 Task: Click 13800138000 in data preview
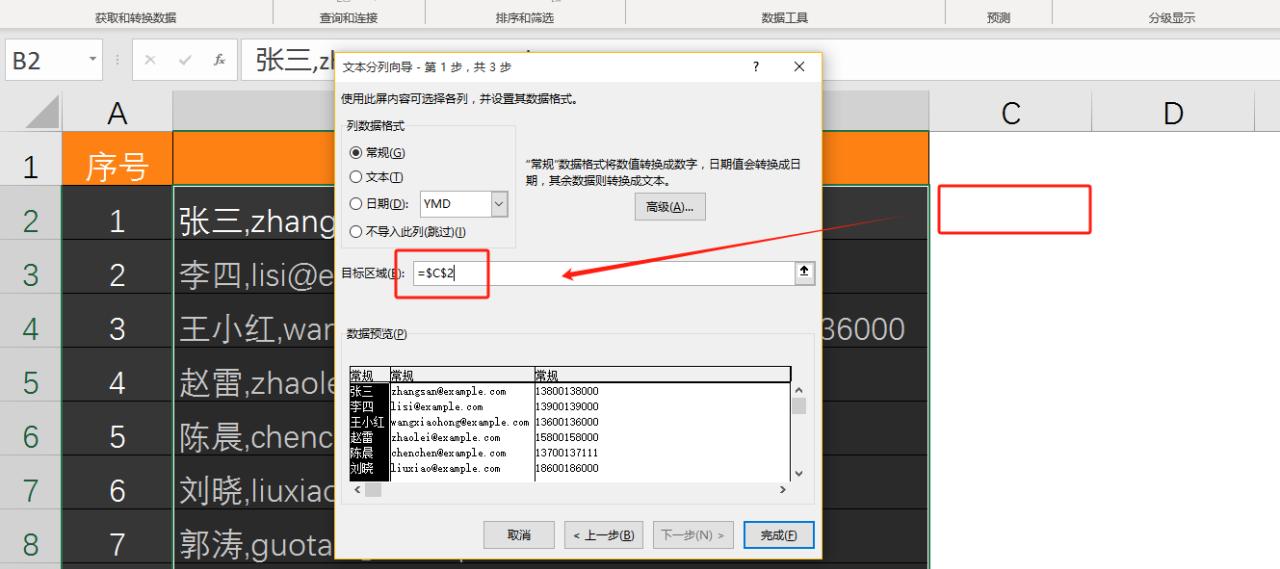pos(567,391)
